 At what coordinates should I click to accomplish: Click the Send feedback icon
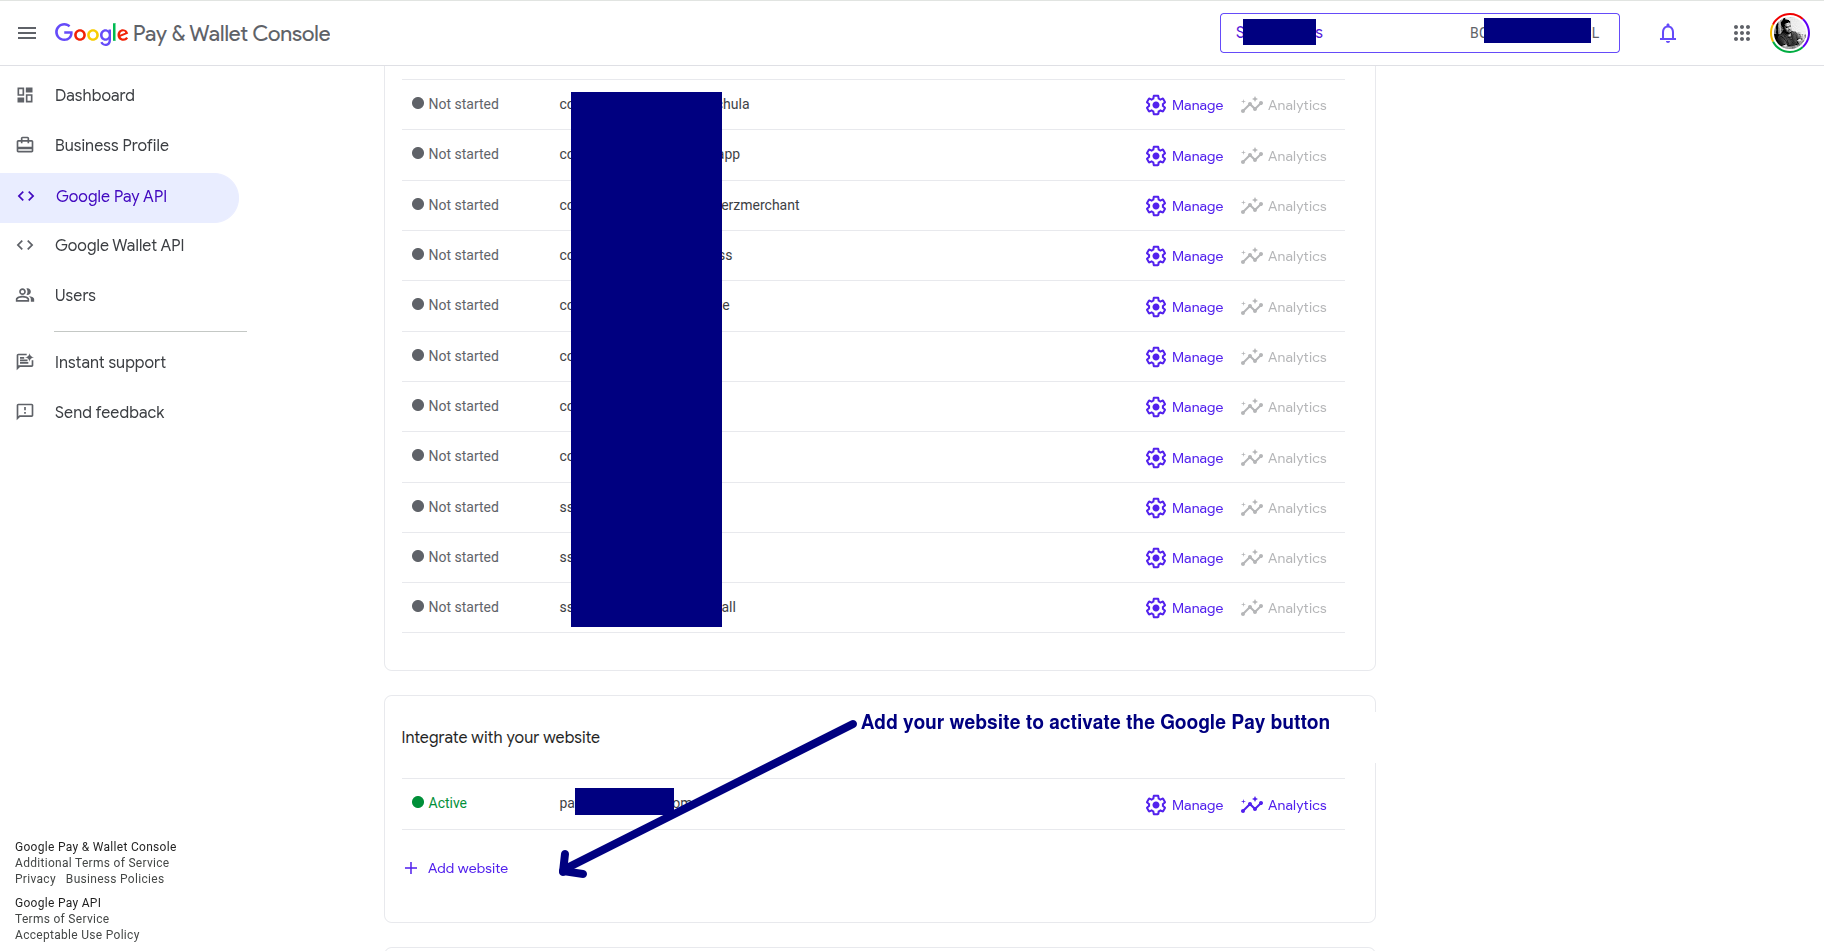tap(25, 412)
